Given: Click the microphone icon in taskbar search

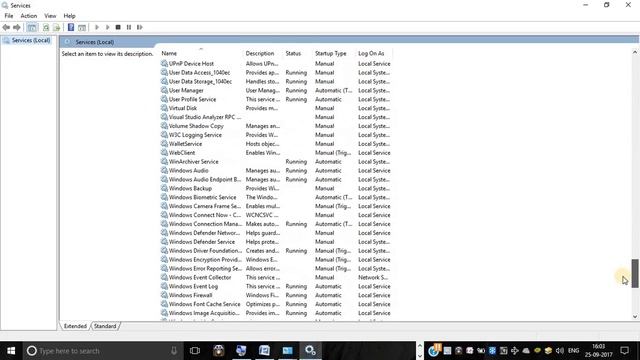Looking at the screenshot, I should click(x=174, y=351).
